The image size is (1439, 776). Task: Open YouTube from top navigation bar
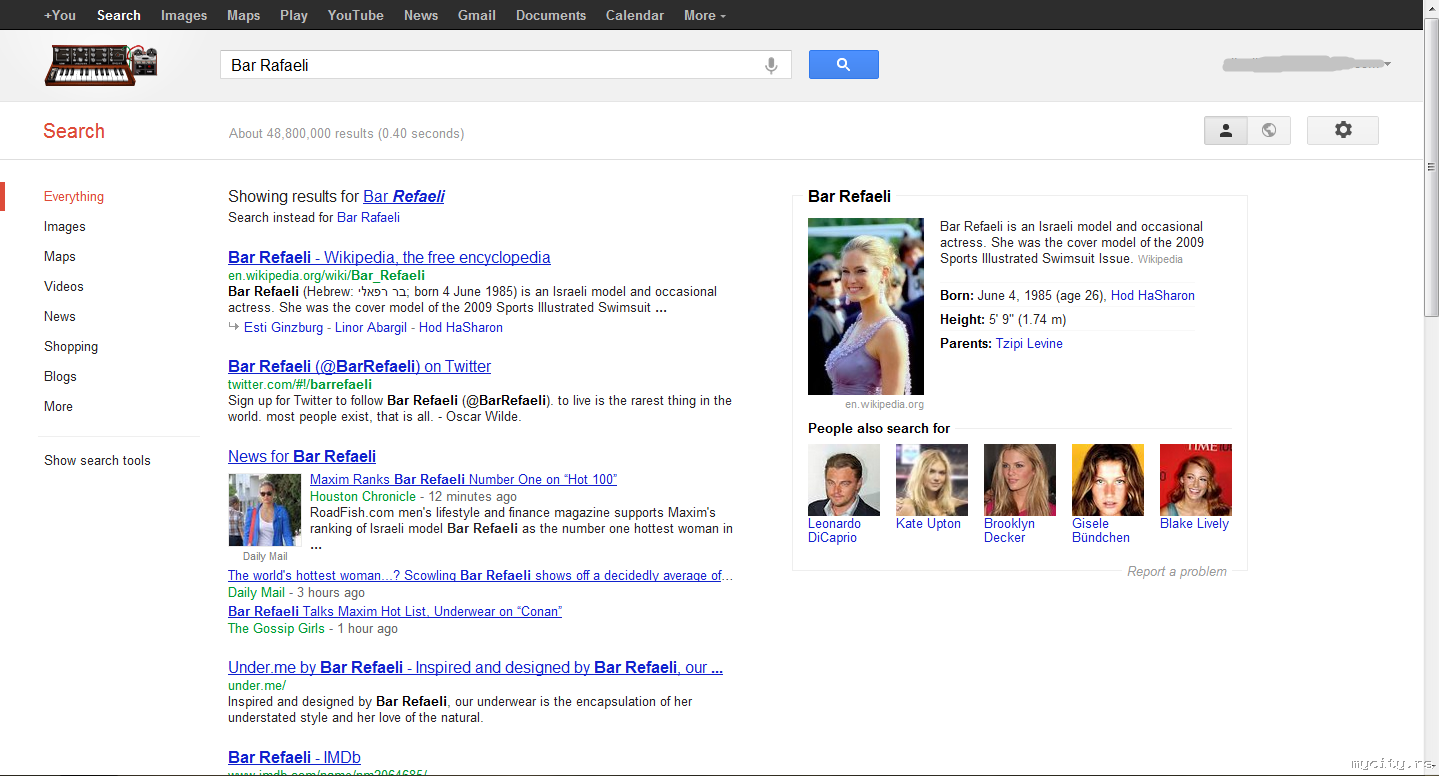pos(355,15)
